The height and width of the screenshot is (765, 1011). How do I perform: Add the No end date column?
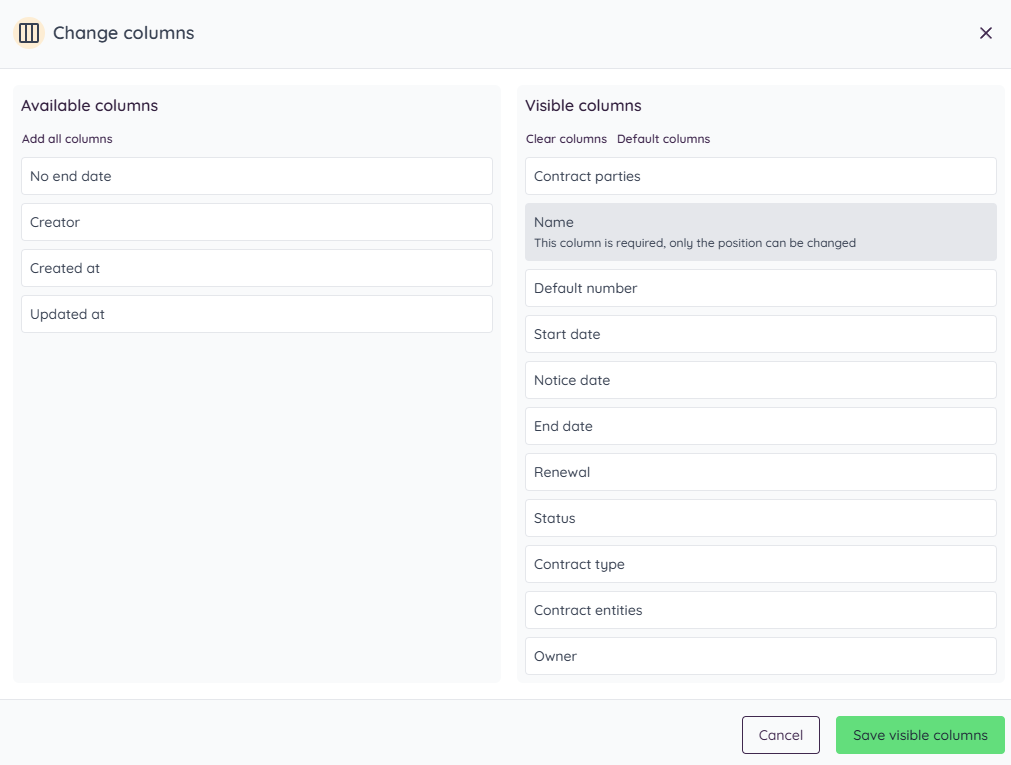256,176
